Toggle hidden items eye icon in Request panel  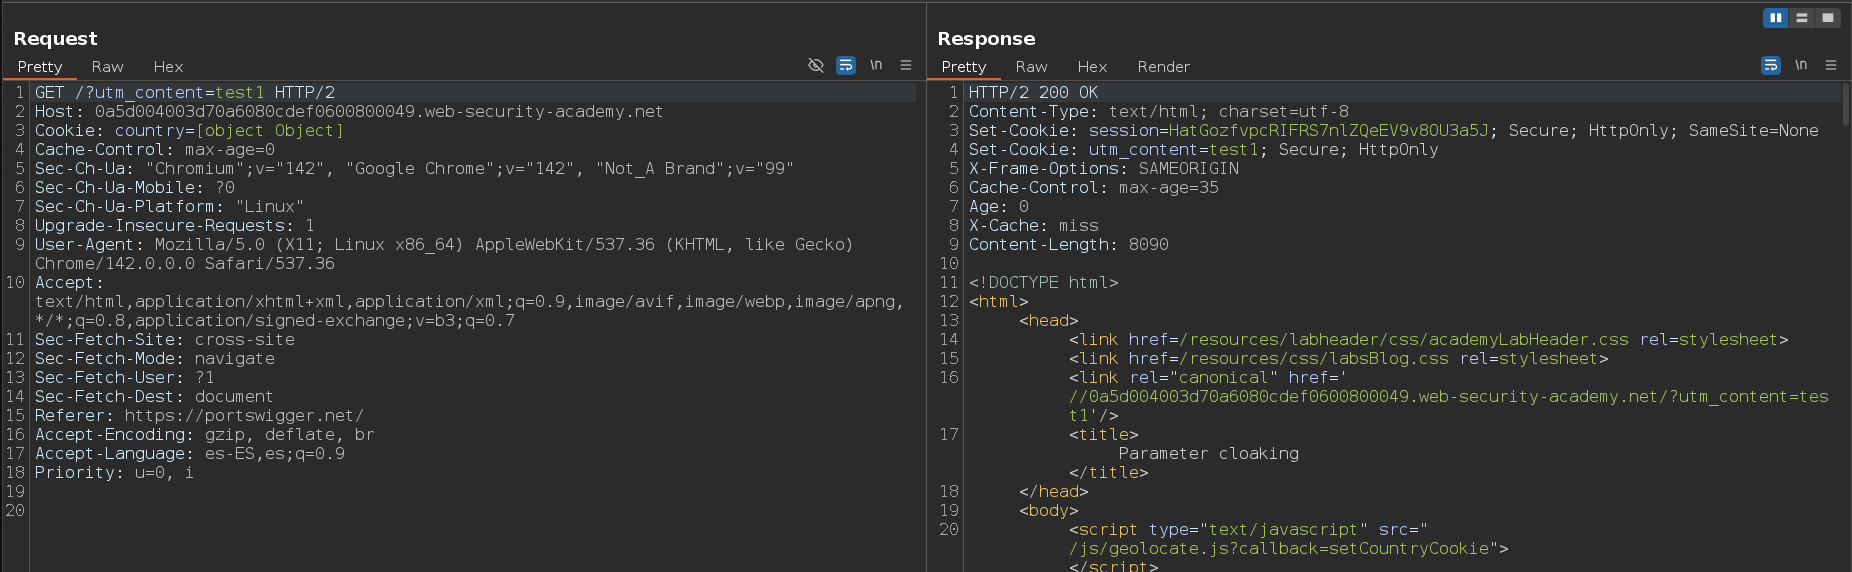pos(816,66)
